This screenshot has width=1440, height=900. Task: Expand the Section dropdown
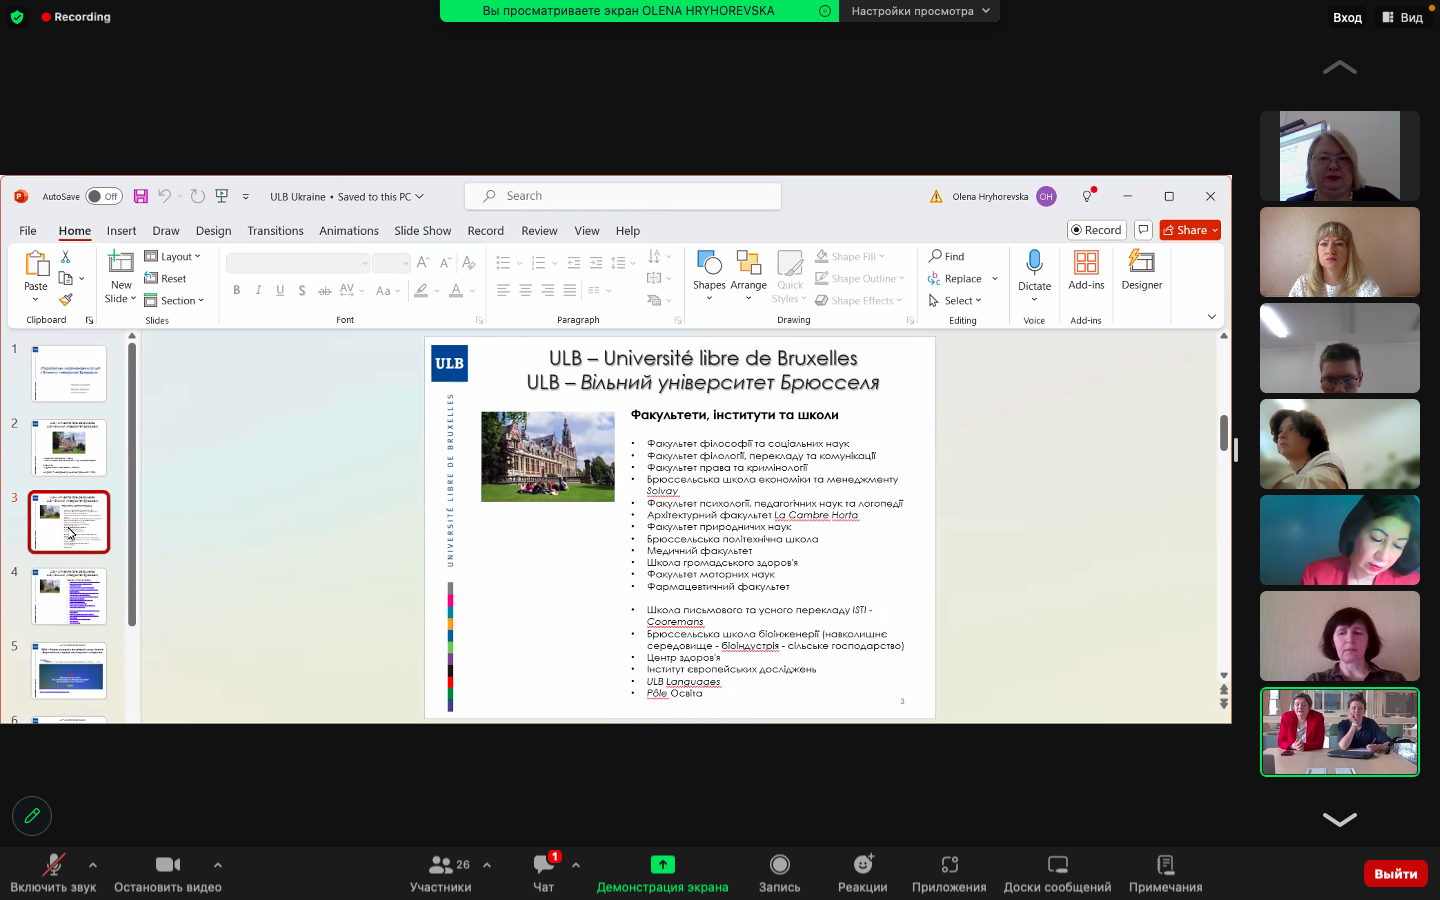coord(175,300)
